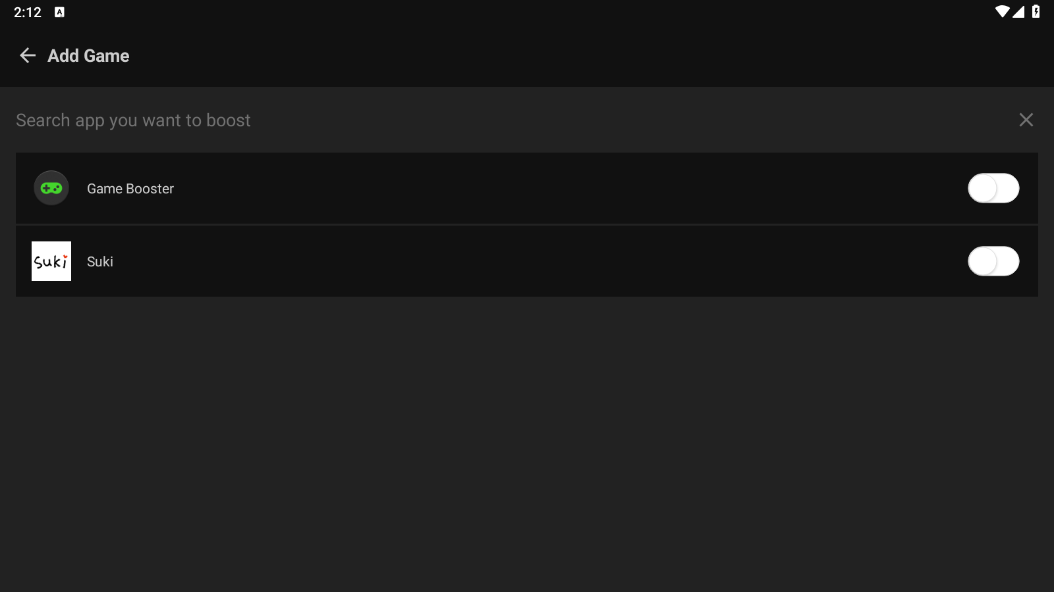Tap the 'A' notification icon beside the clock
Viewport: 1054px width, 592px height.
pos(59,12)
